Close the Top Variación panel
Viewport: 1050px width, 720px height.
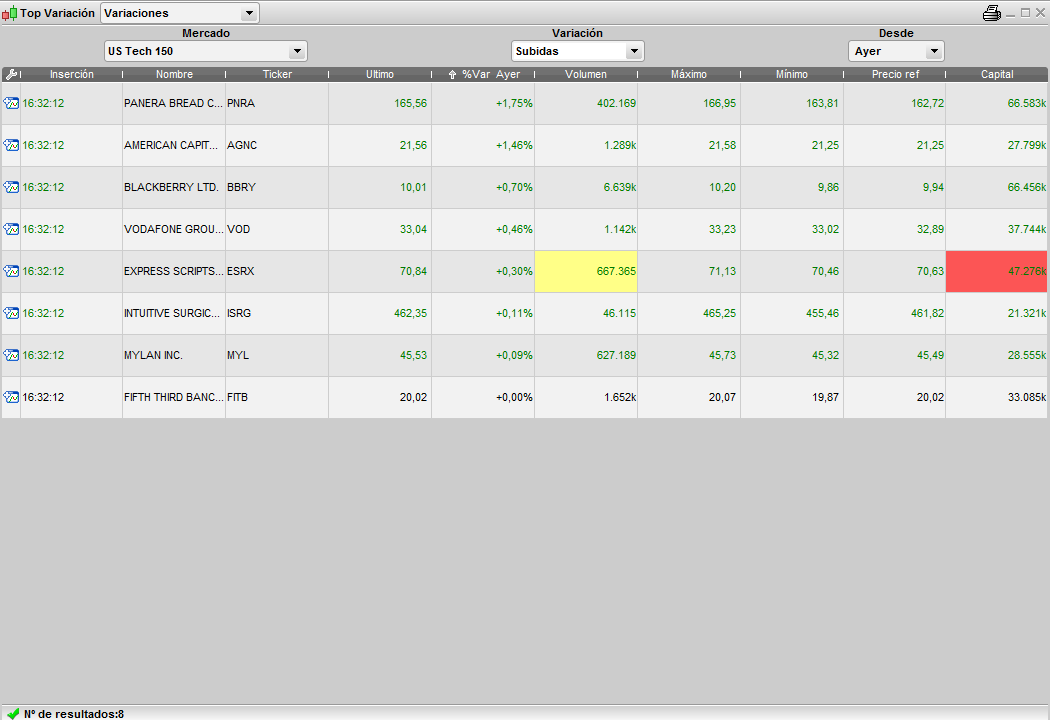point(1040,13)
